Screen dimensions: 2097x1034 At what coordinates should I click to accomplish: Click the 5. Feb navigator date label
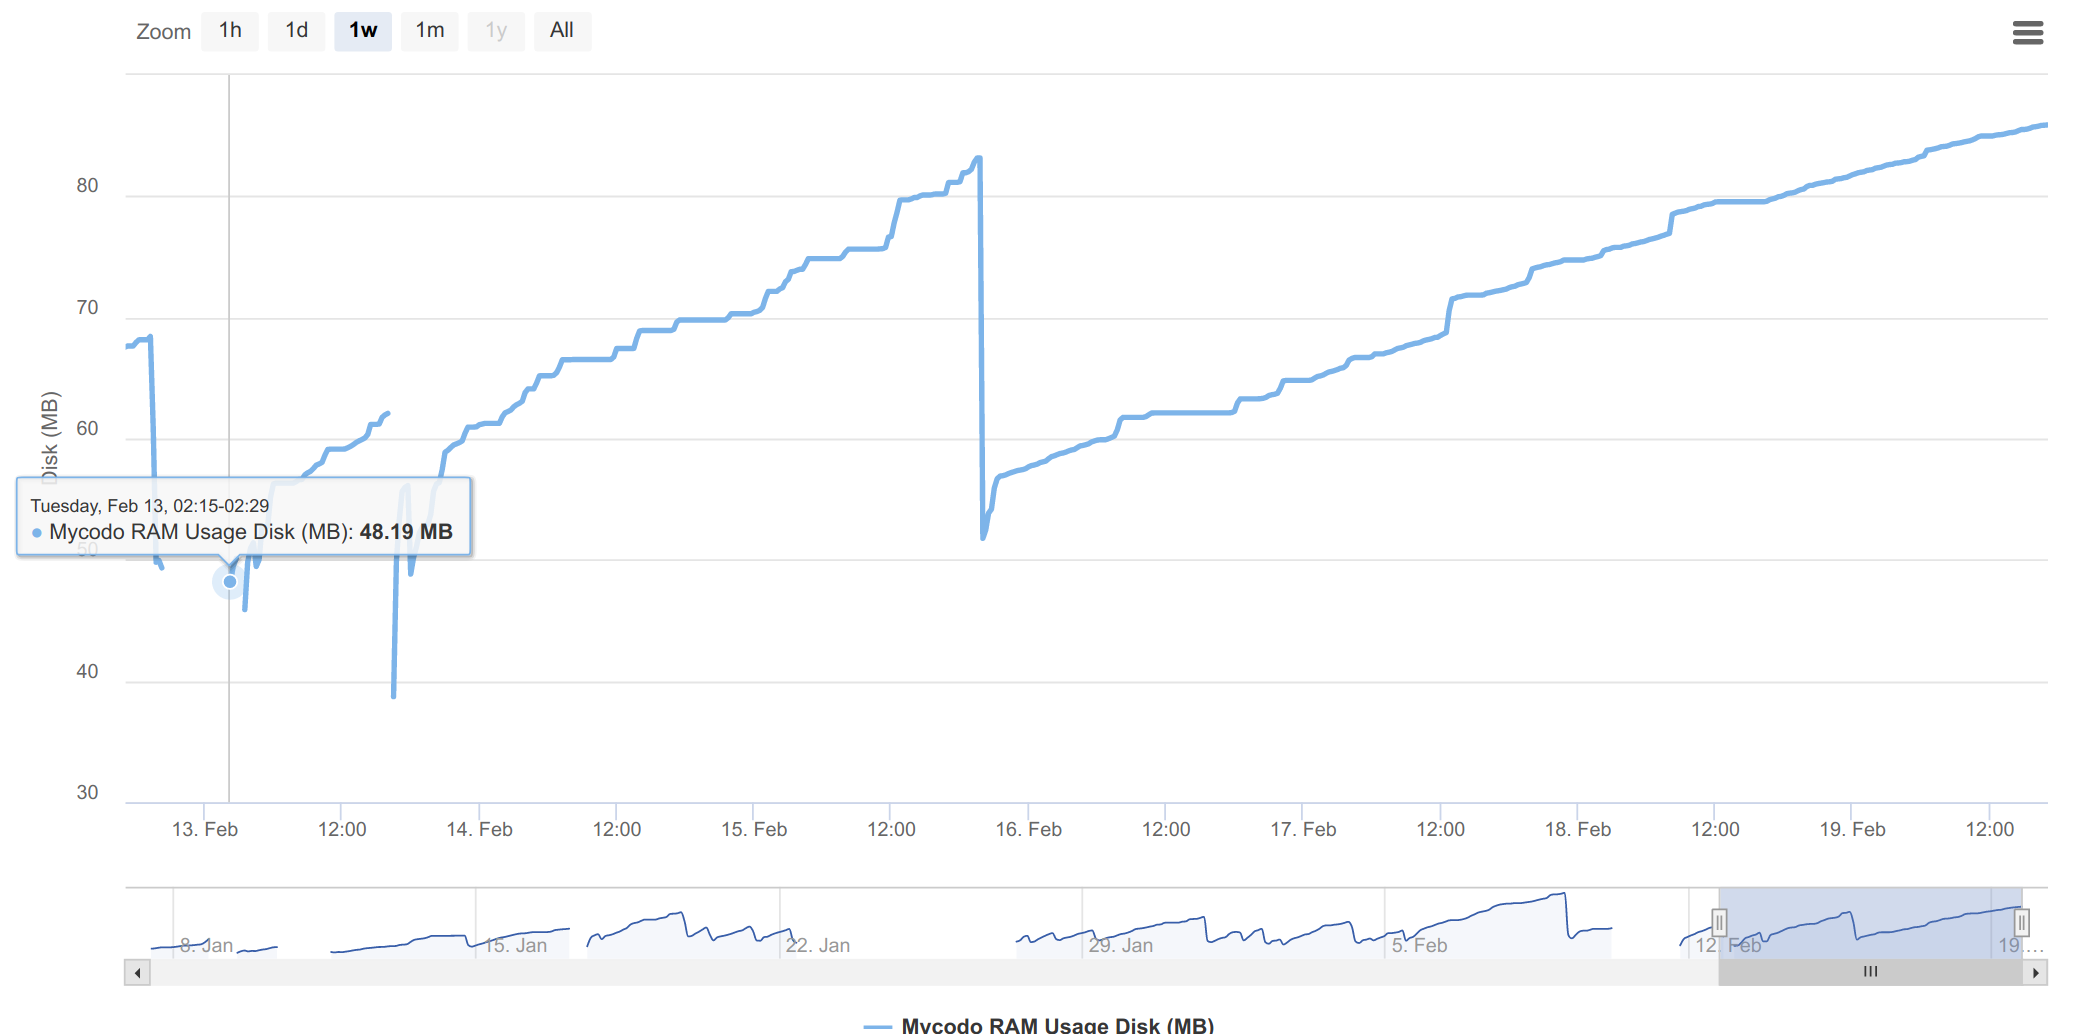(1419, 945)
